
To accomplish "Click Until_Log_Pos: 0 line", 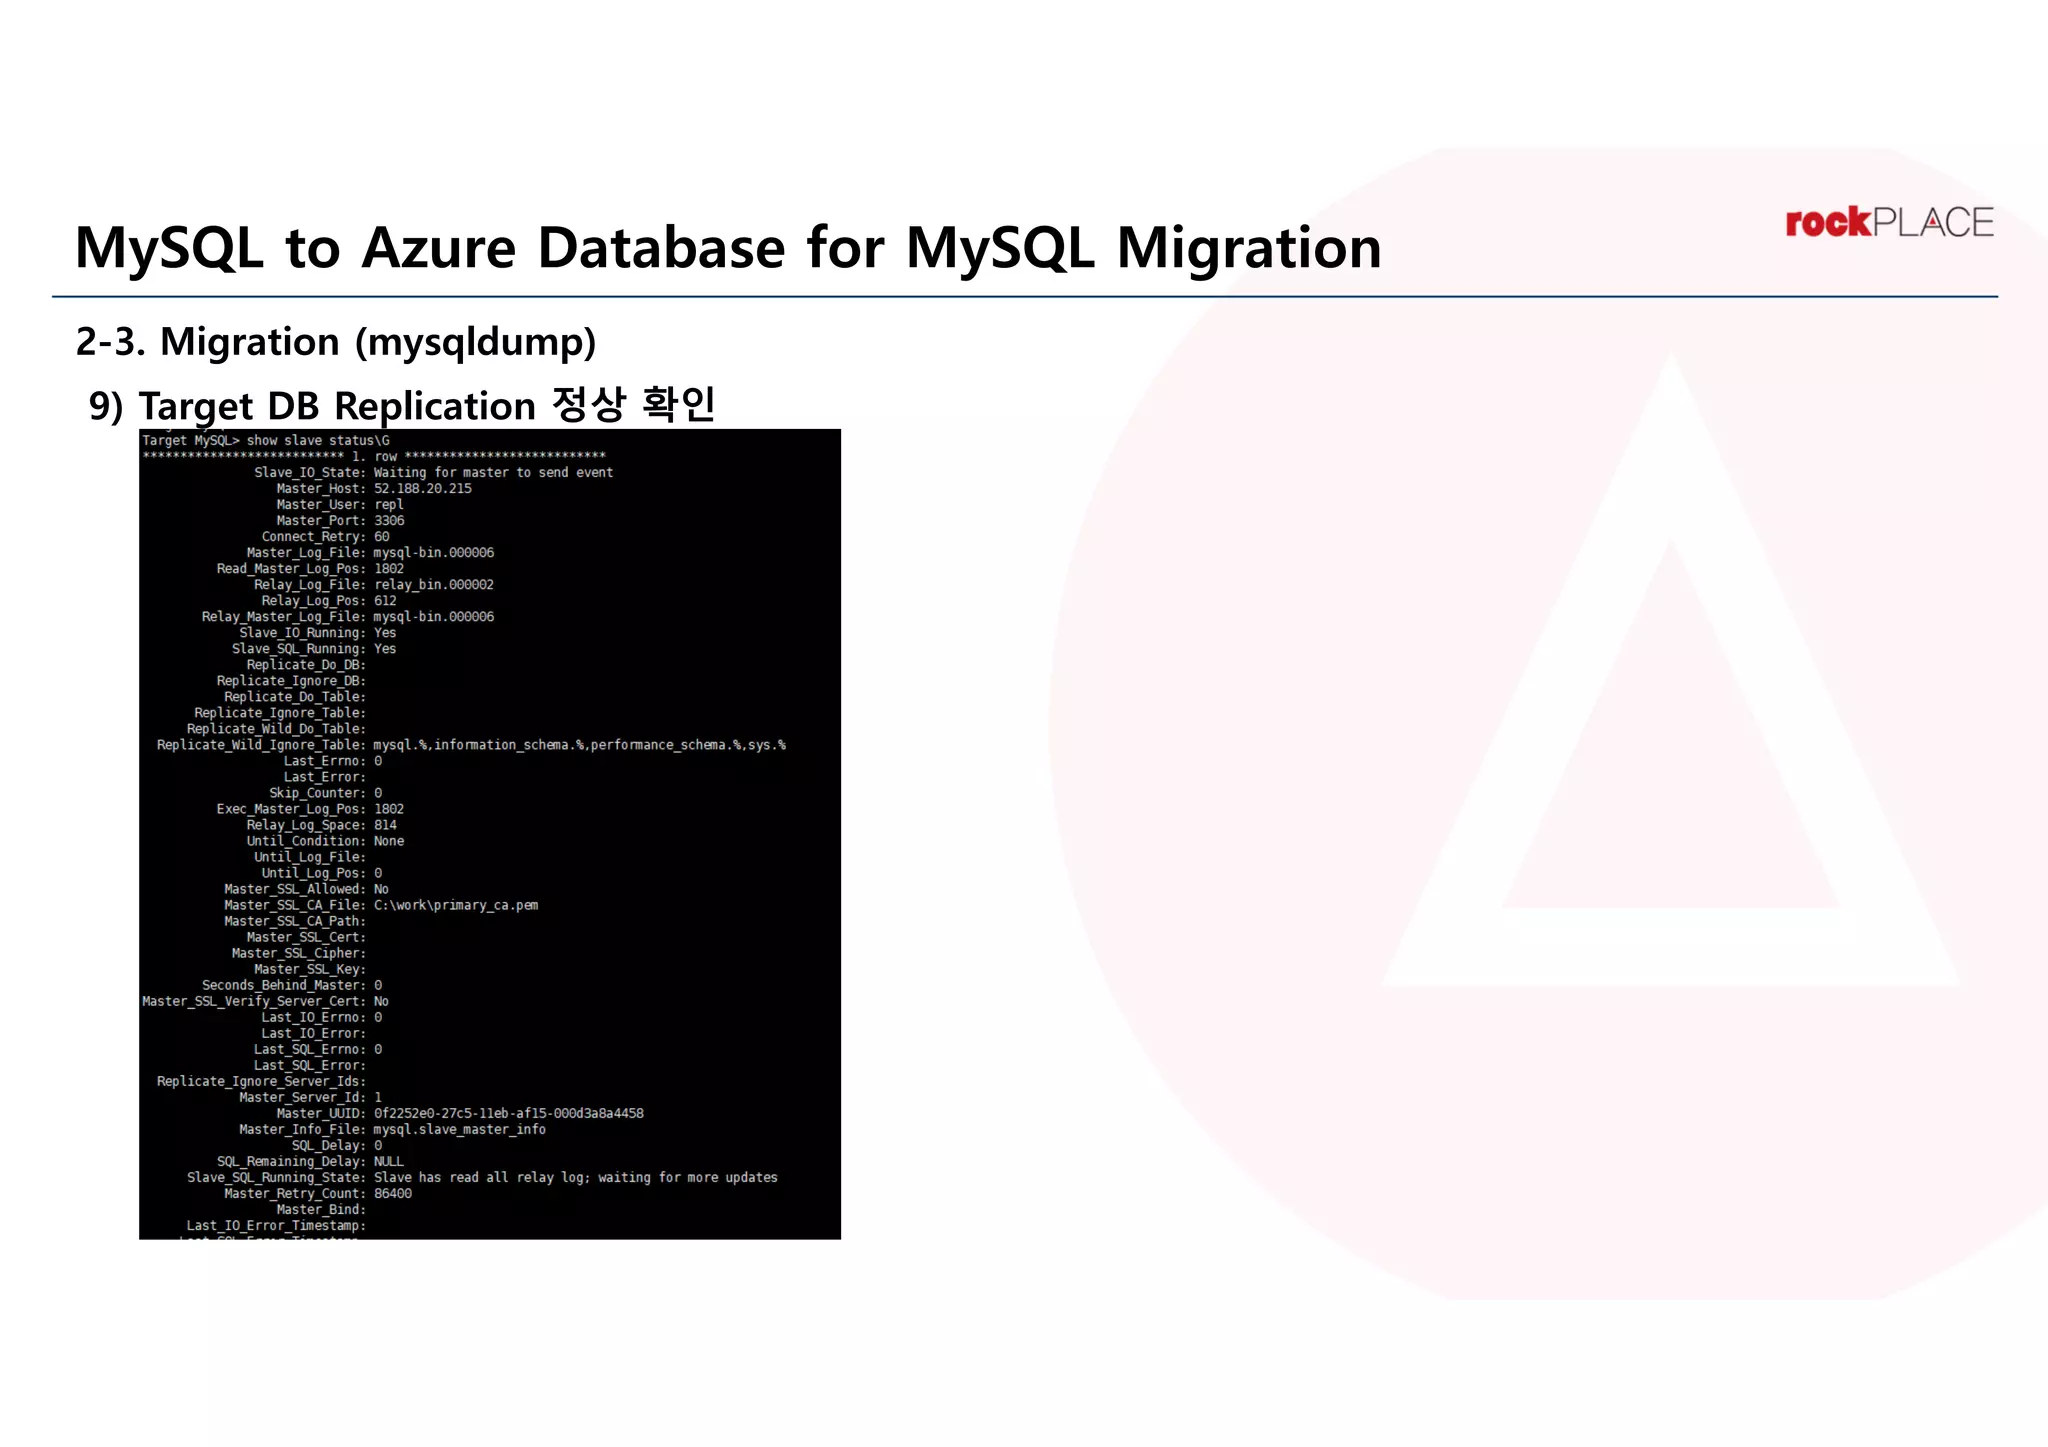I will (x=322, y=872).
